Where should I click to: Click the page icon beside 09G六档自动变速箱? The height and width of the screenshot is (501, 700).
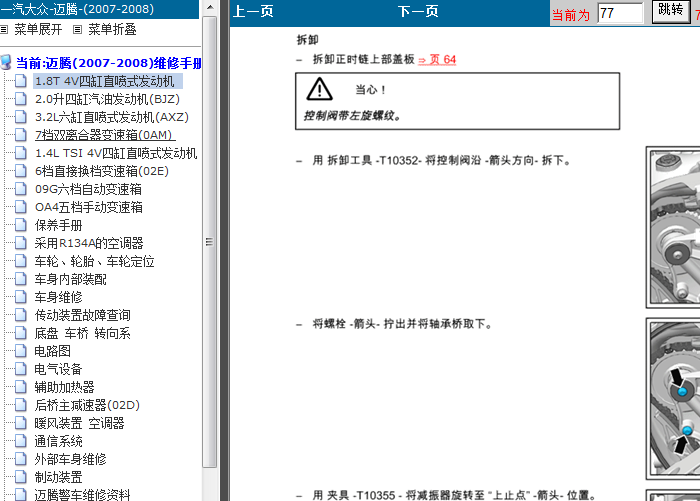[x=21, y=189]
